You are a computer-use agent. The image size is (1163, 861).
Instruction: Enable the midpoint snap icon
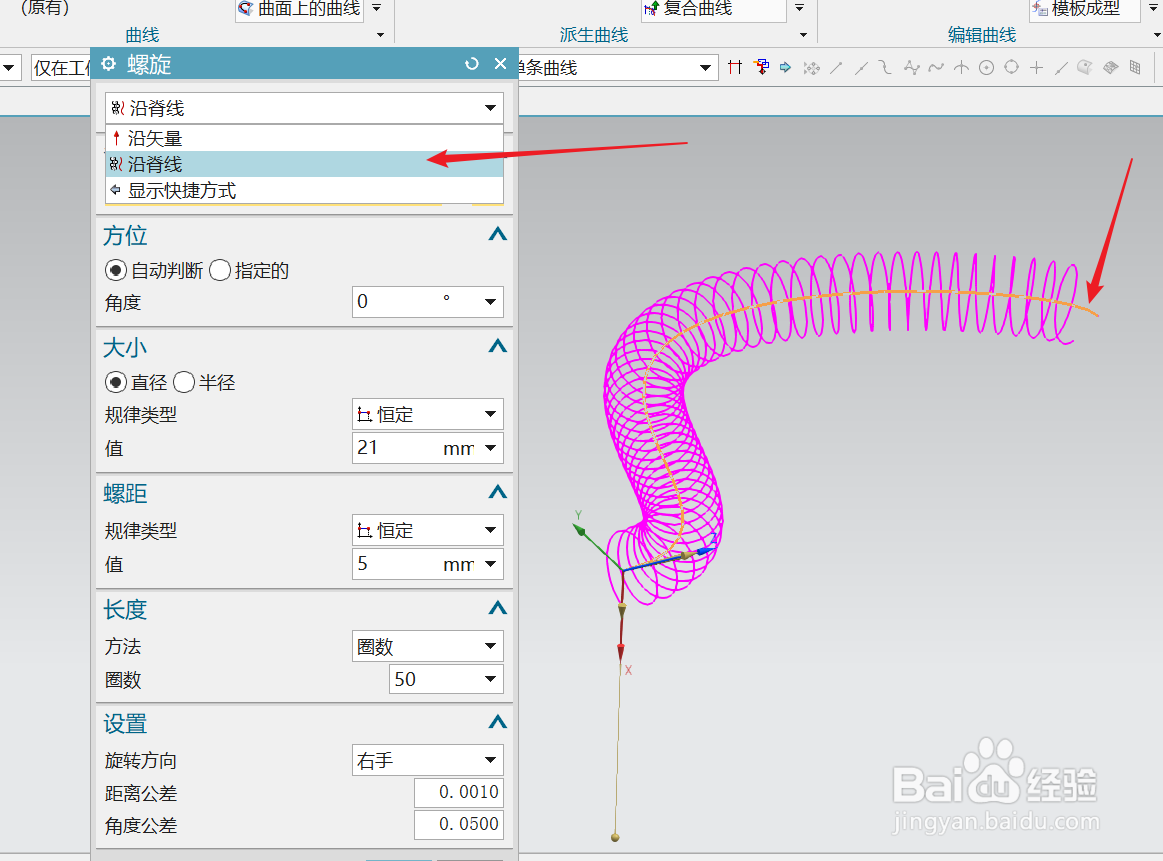tap(861, 67)
